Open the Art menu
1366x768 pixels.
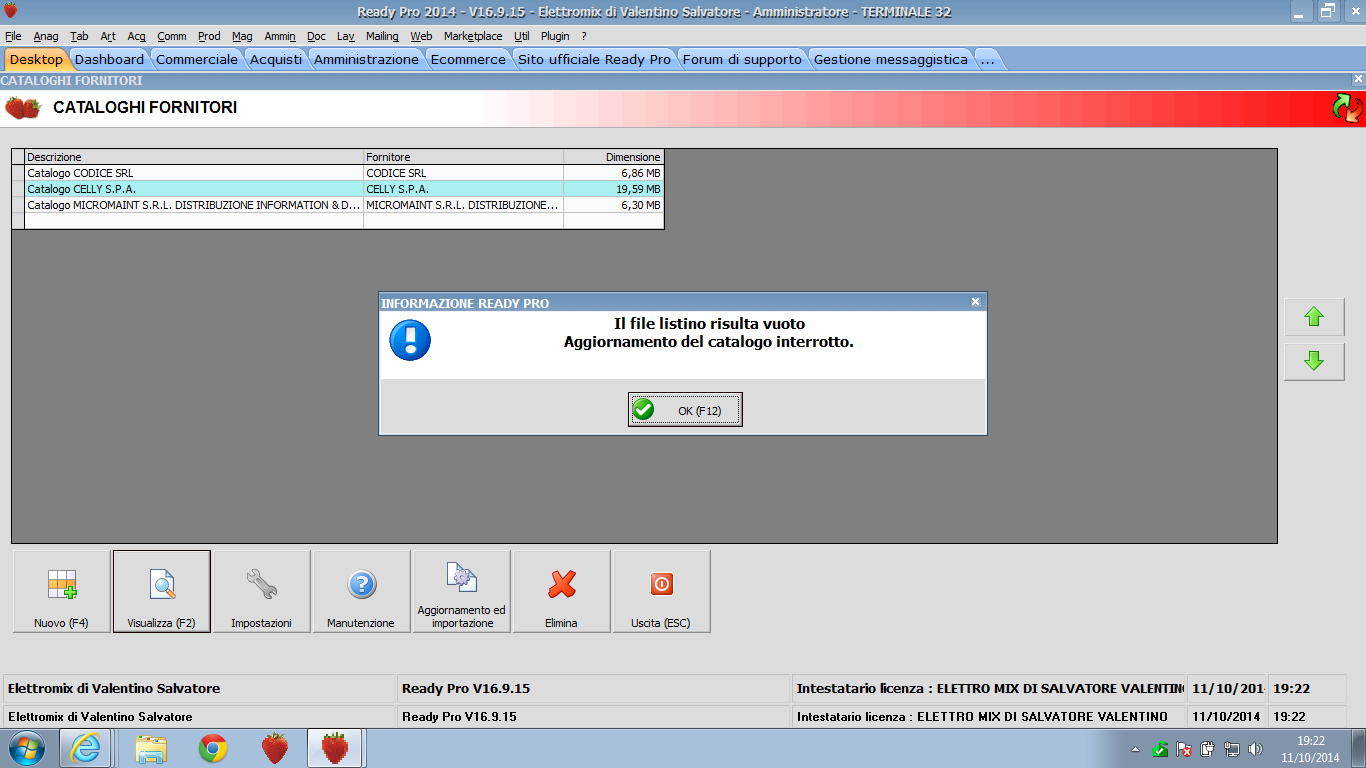tap(108, 36)
